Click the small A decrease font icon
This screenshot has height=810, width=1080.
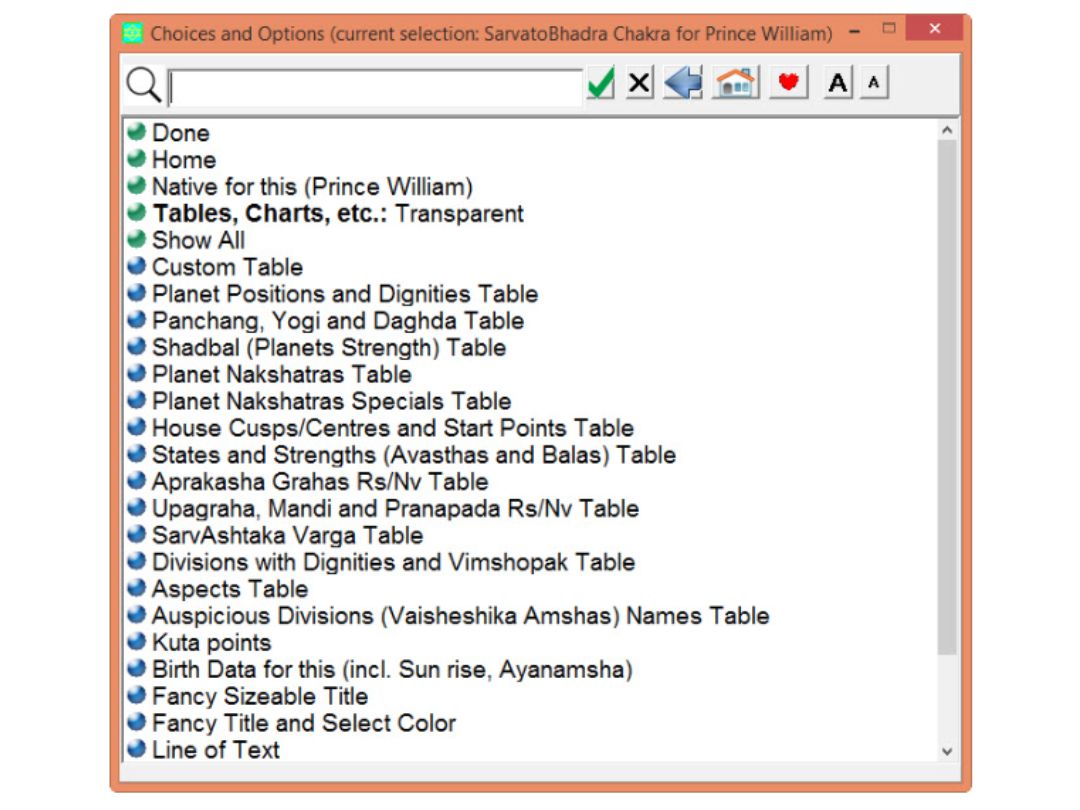click(x=874, y=83)
